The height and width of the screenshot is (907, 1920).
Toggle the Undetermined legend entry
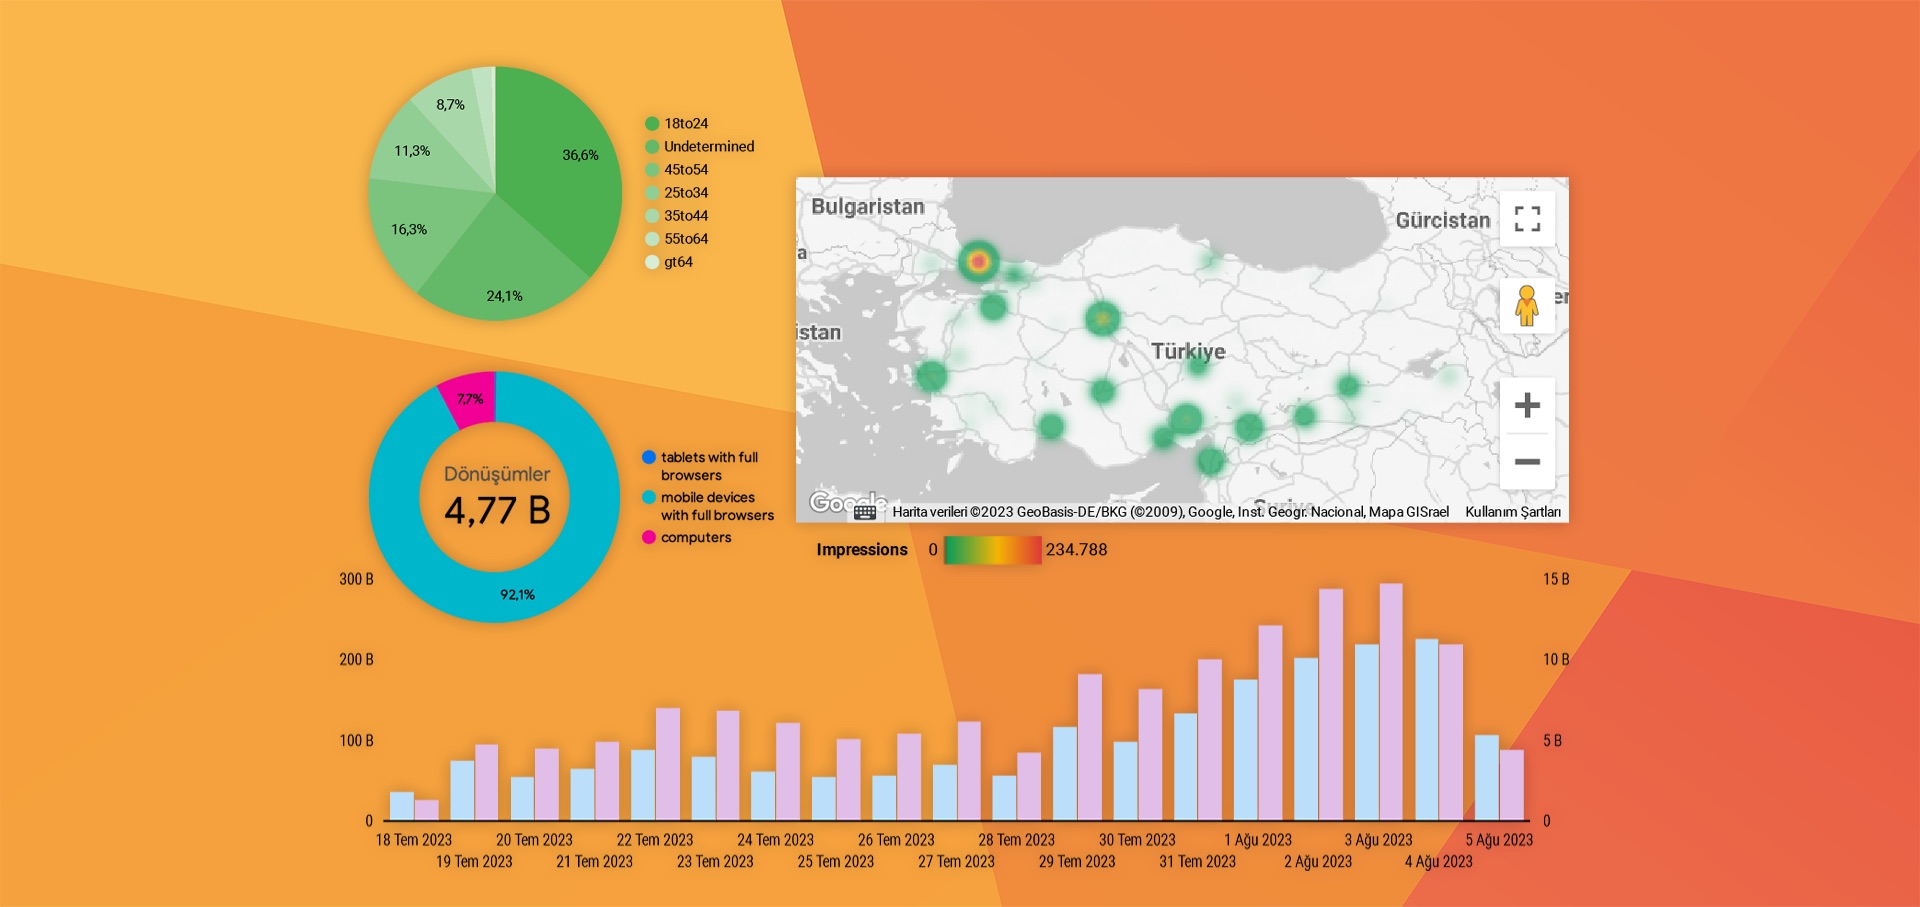pyautogui.click(x=700, y=146)
